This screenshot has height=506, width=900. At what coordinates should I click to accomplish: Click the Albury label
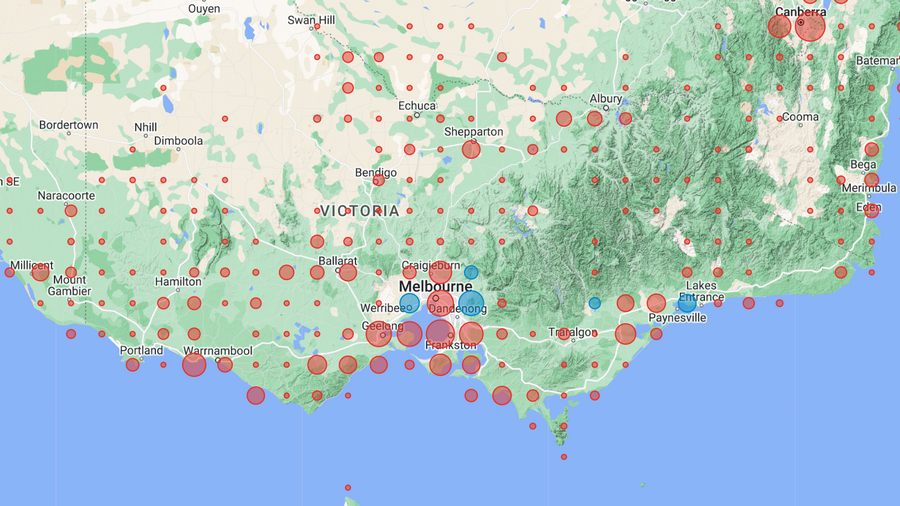coord(606,99)
